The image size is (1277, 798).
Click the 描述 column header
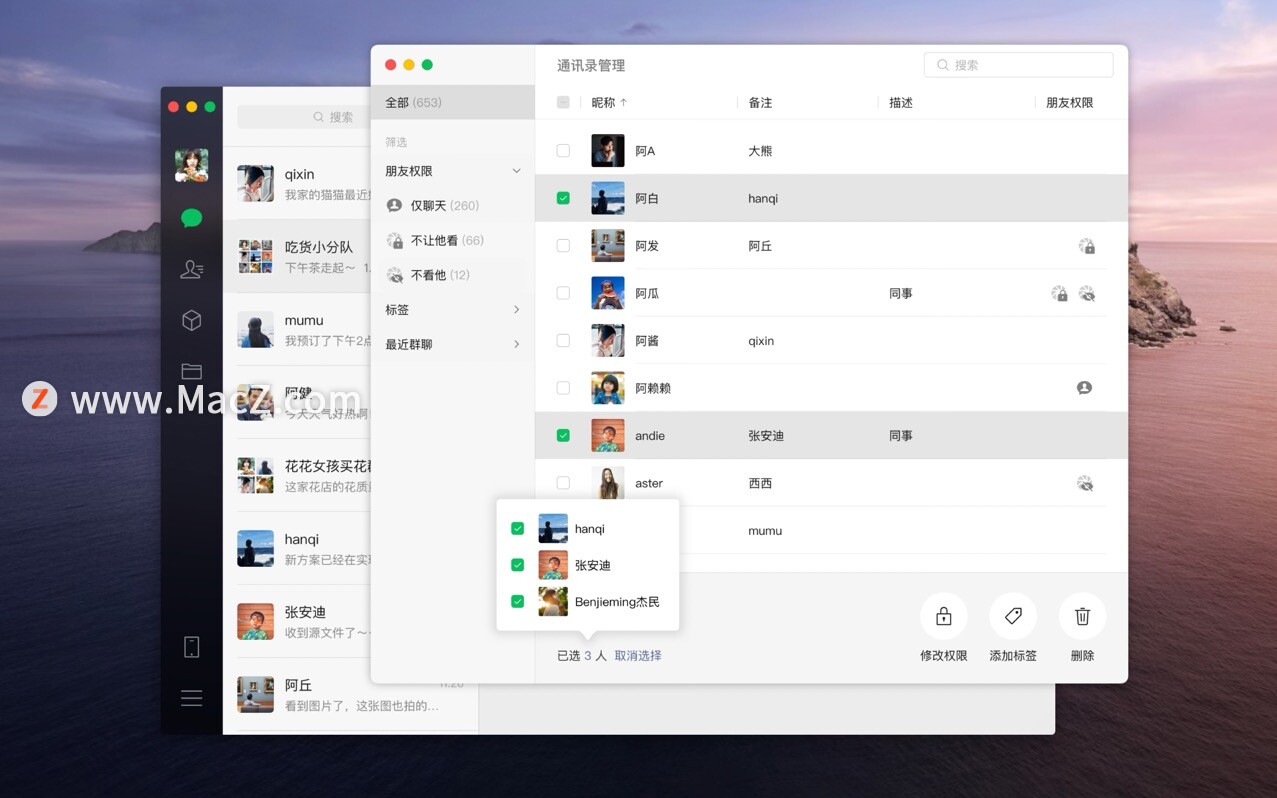tap(901, 102)
